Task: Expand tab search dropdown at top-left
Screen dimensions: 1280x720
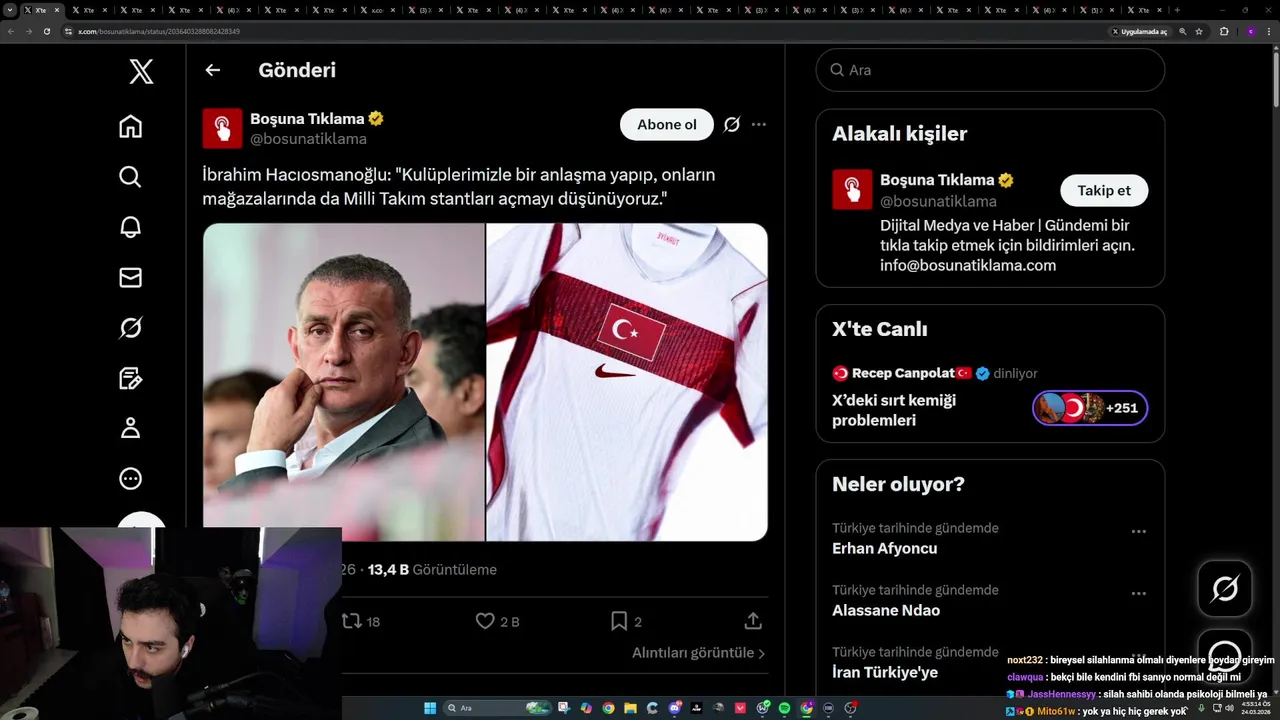Action: pyautogui.click(x=10, y=10)
